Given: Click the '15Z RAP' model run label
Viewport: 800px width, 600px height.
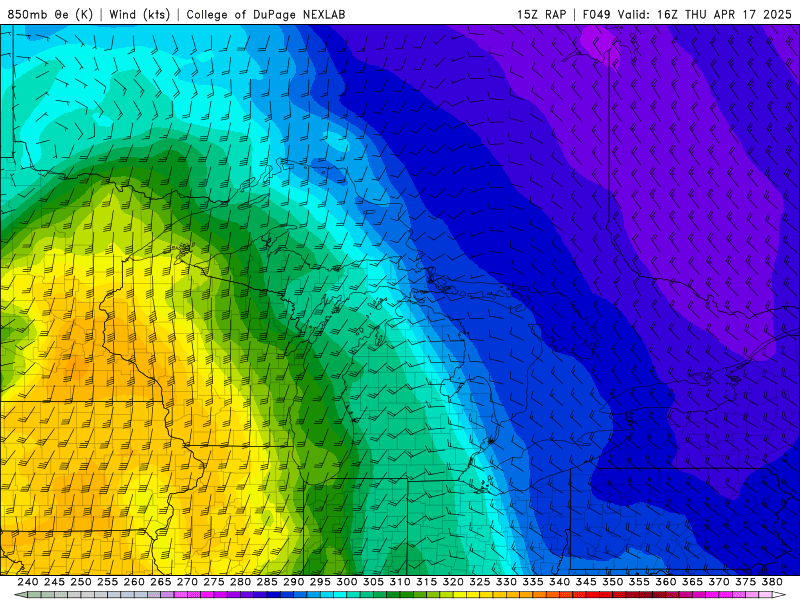Looking at the screenshot, I should coord(542,14).
